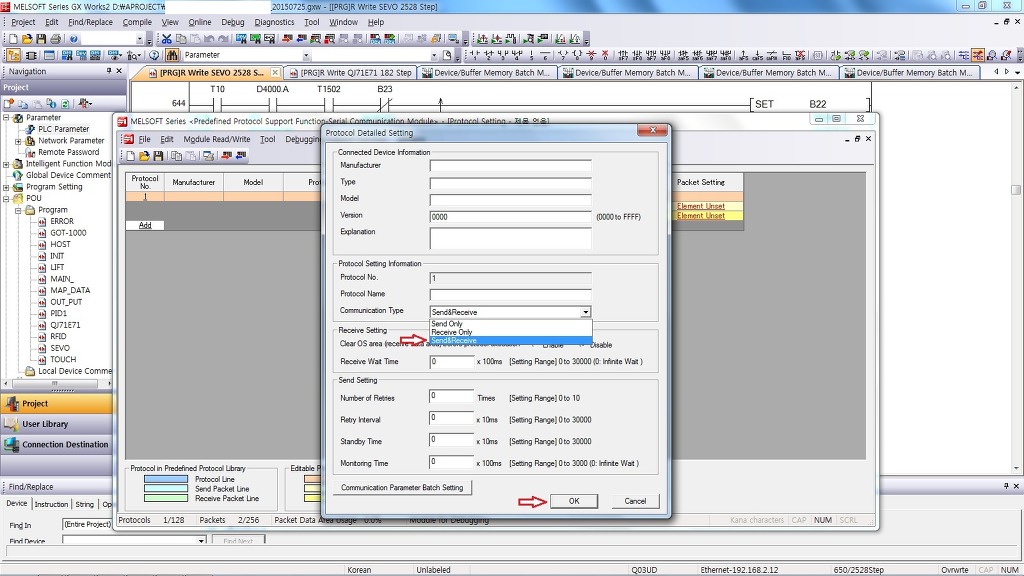Click the Save icon in Protocol Setting toolbar
Image resolution: width=1024 pixels, height=576 pixels.
[x=158, y=156]
